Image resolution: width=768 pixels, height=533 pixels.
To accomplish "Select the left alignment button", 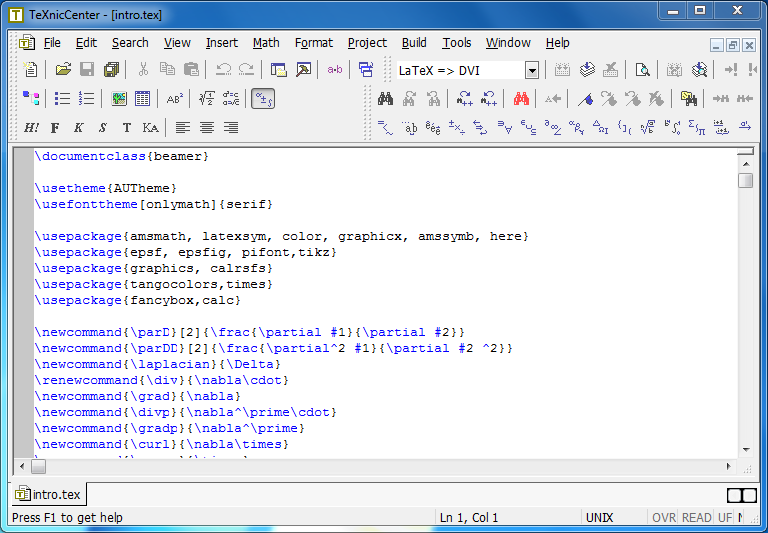I will [183, 128].
